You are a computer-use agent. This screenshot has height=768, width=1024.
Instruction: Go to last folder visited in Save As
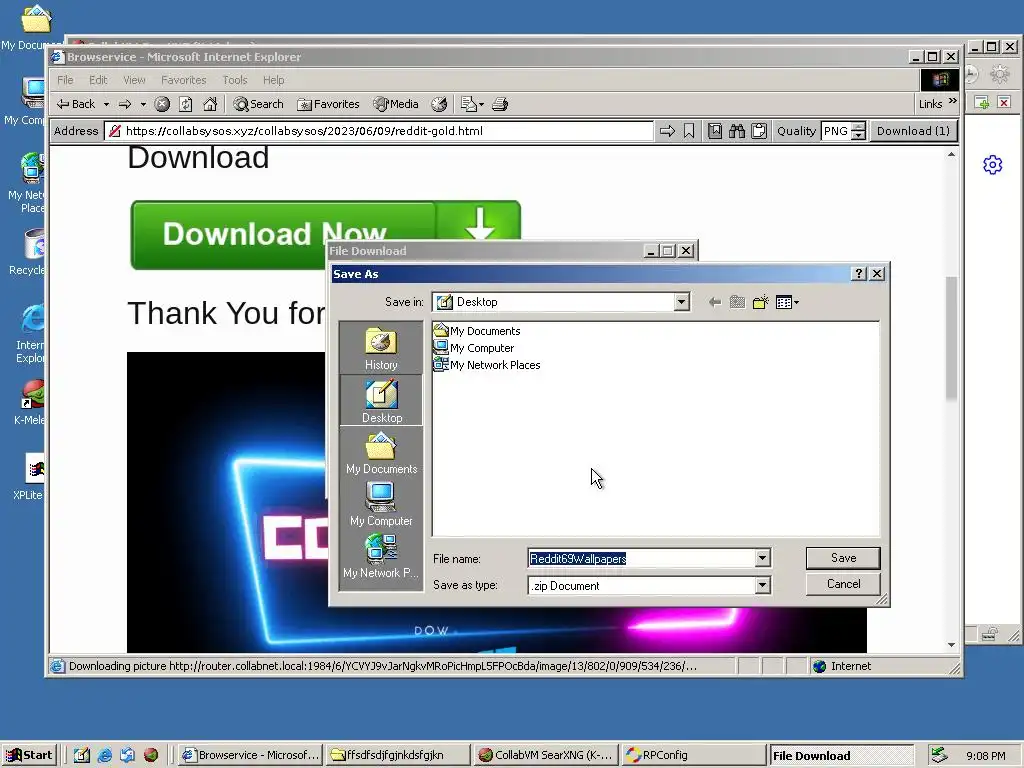(715, 302)
